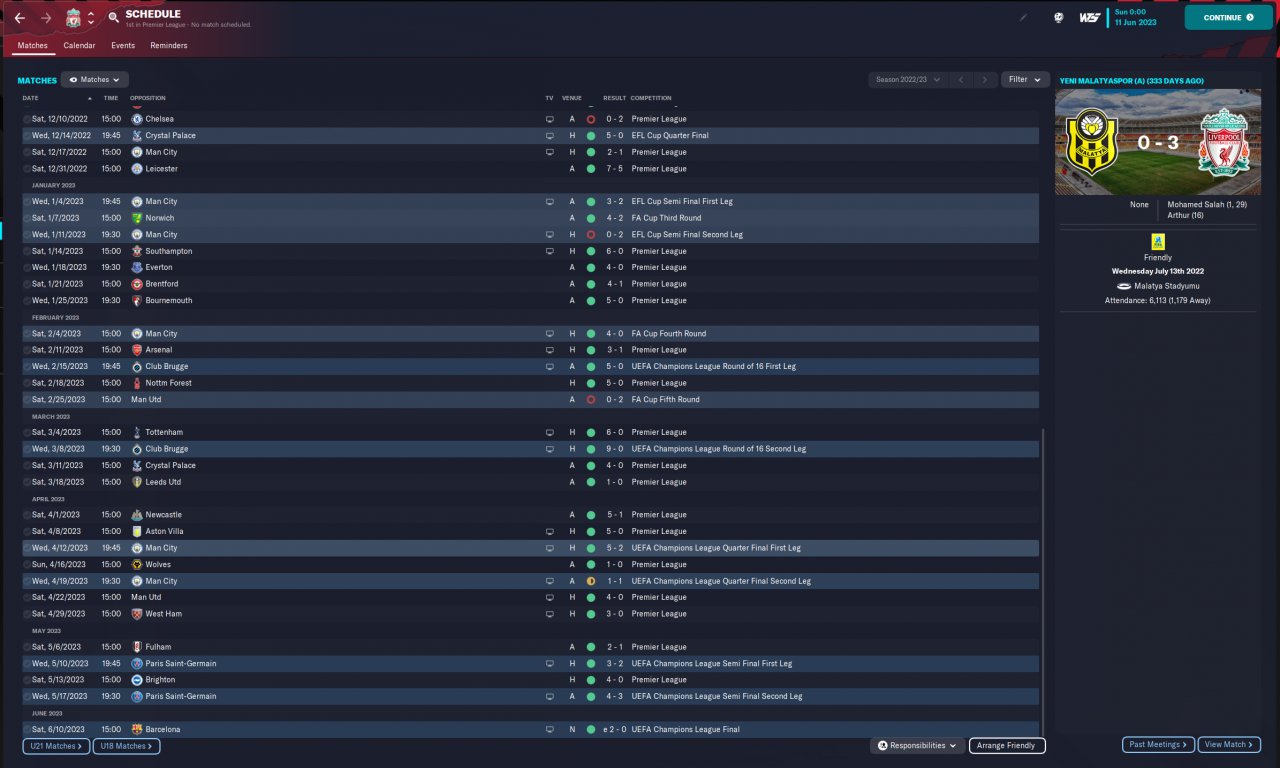
Task: Toggle the row marker for Fulham 5/6/2023
Action: click(27, 647)
